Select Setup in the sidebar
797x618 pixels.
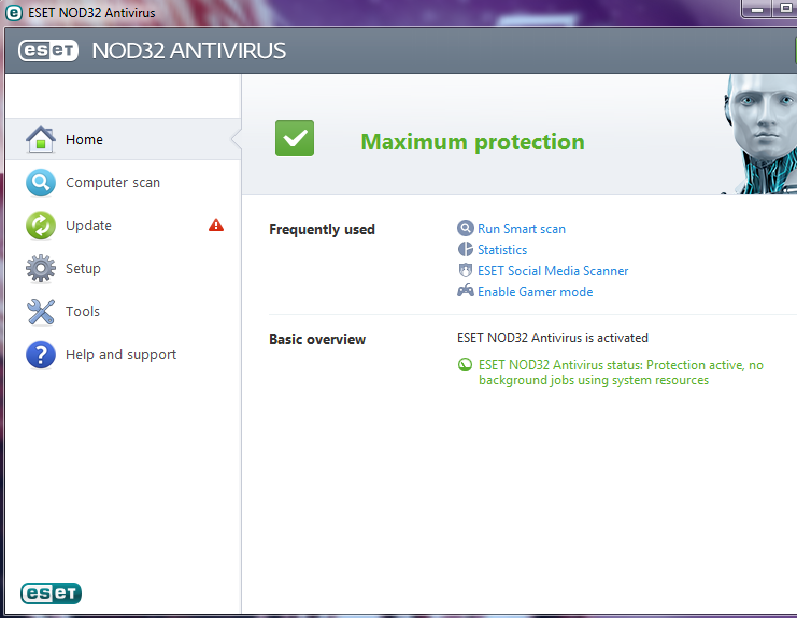tap(83, 269)
